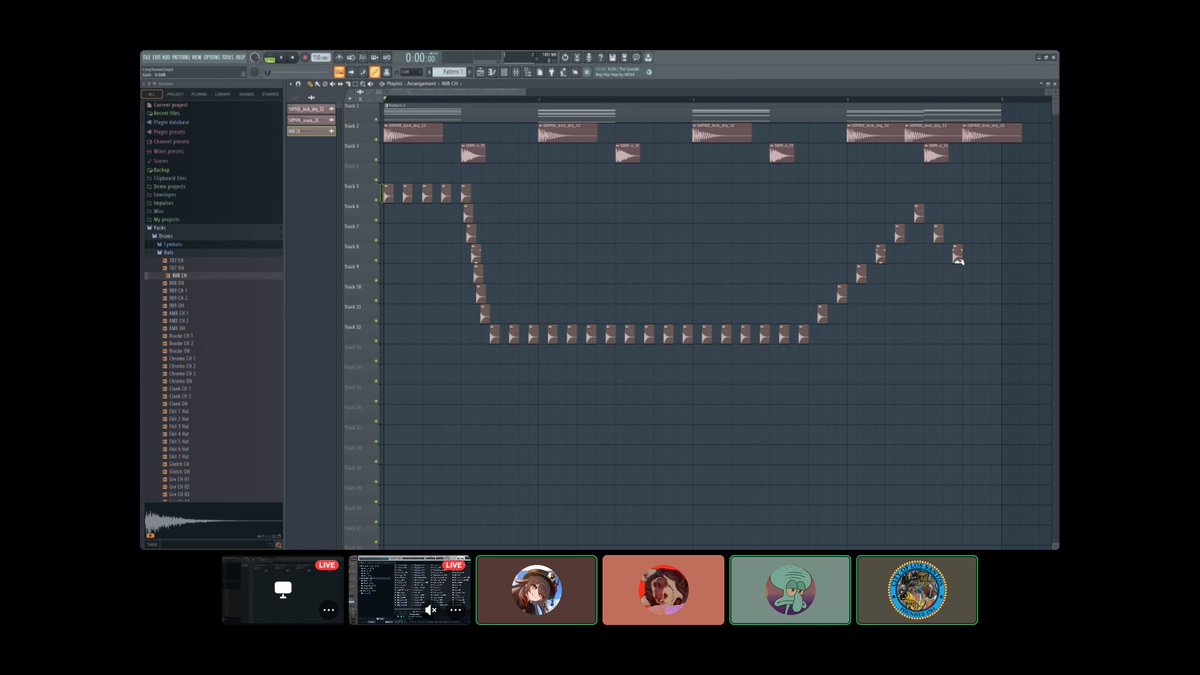Click the save project icon in top toolbar

612,57
